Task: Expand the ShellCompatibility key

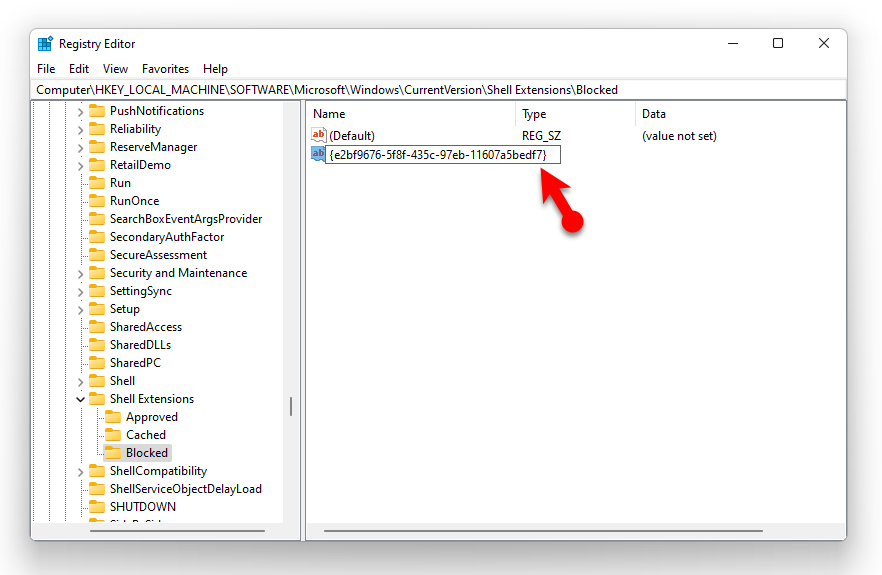Action: (81, 471)
